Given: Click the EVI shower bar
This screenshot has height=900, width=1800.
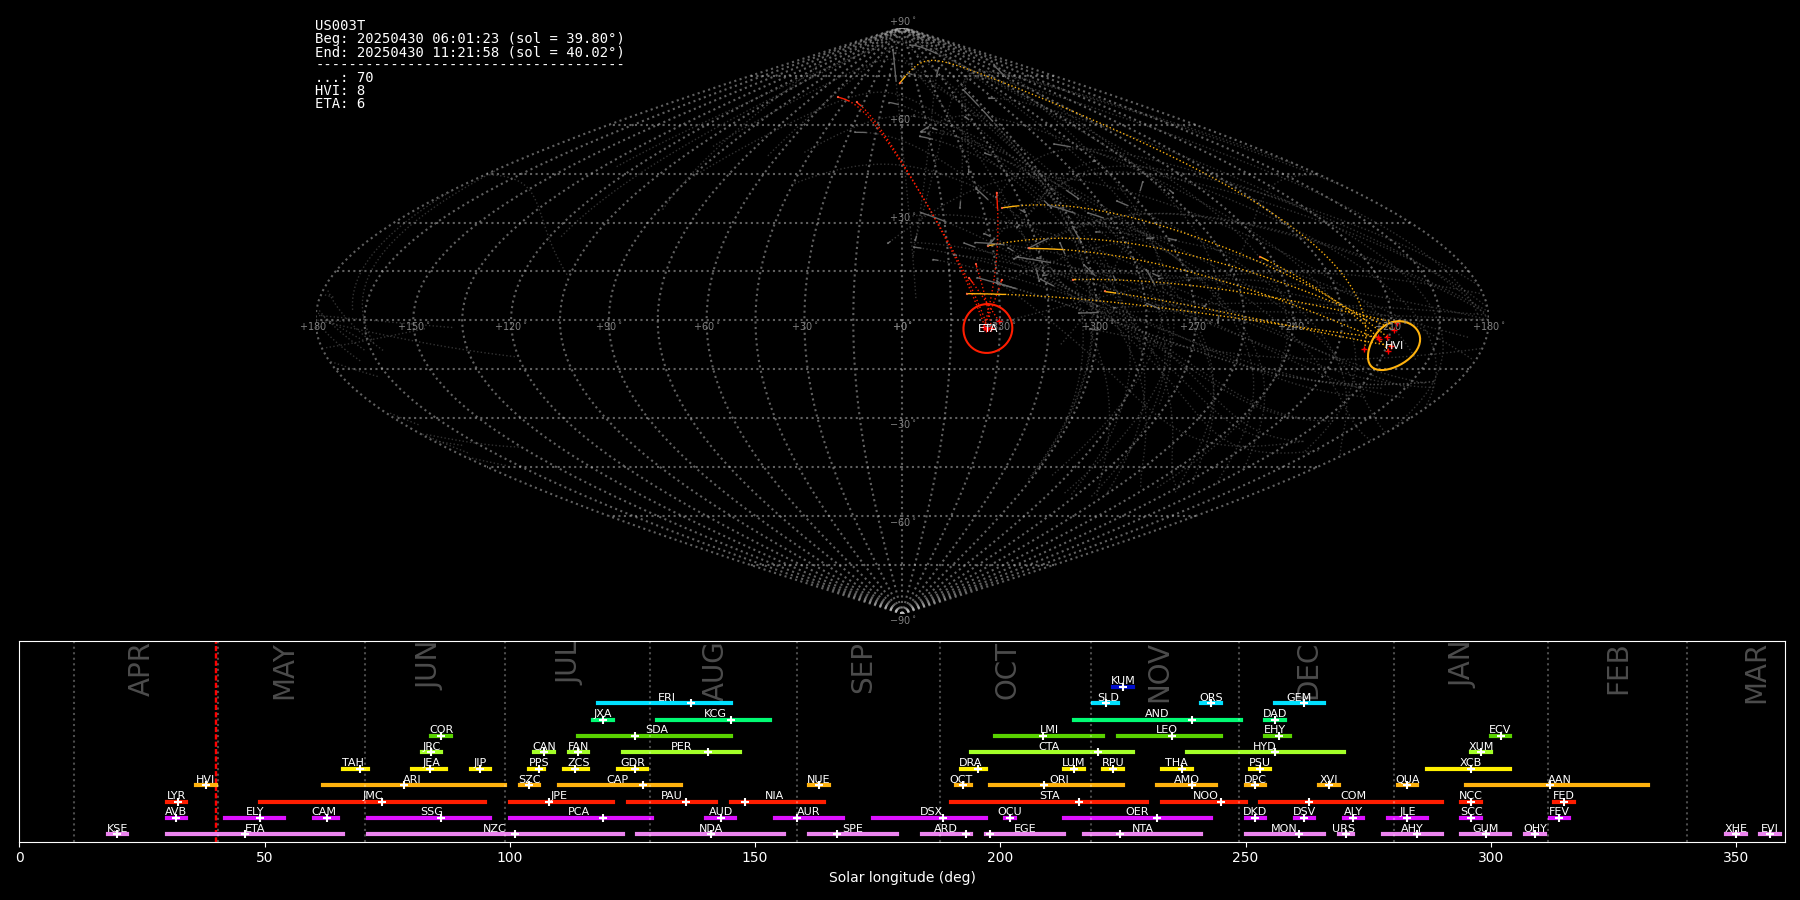Looking at the screenshot, I should coord(1770,834).
